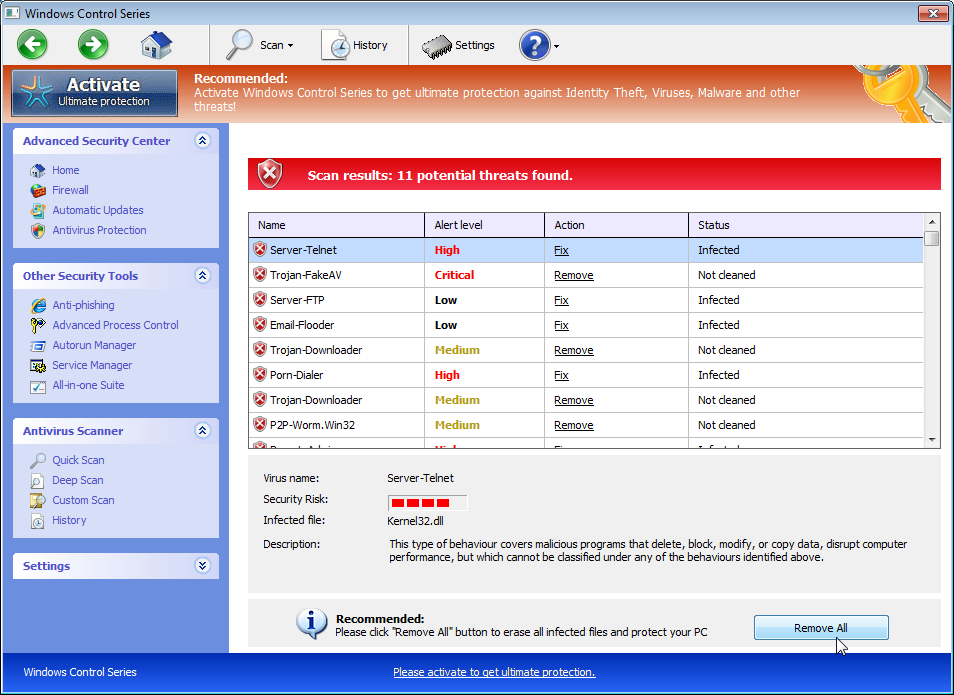Open History under Antivirus Scanner
Viewport: 954px width, 695px height.
pos(69,521)
